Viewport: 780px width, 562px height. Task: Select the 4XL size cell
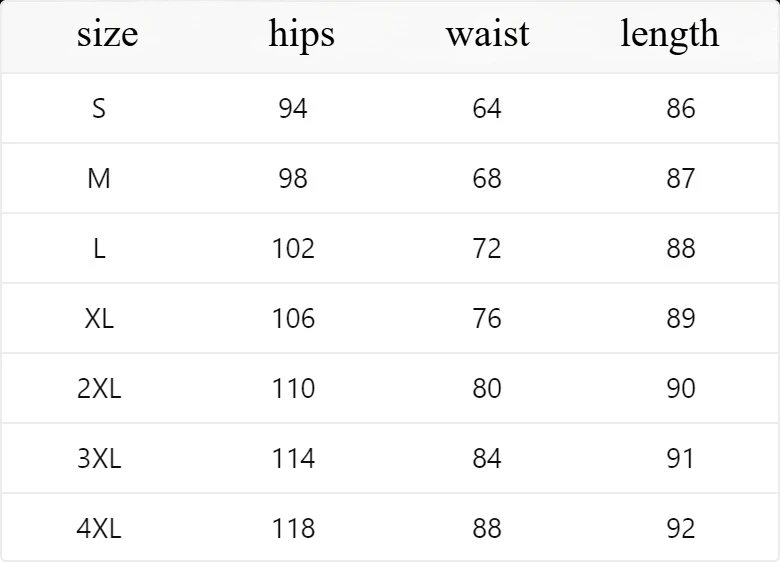[98, 528]
